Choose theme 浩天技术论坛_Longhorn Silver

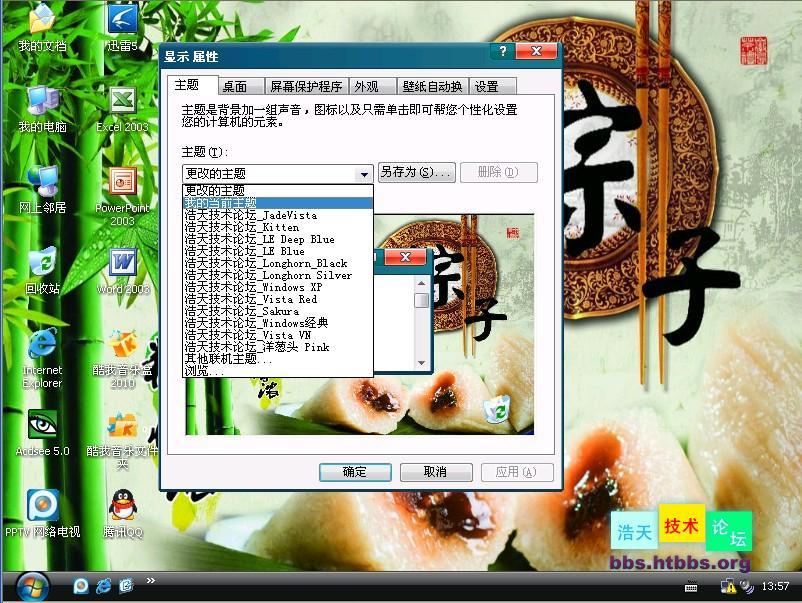(278, 275)
